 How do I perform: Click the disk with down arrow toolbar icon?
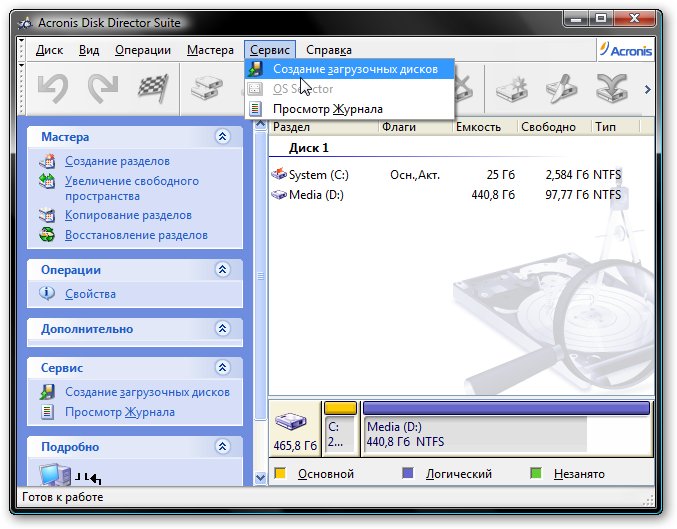[x=612, y=89]
